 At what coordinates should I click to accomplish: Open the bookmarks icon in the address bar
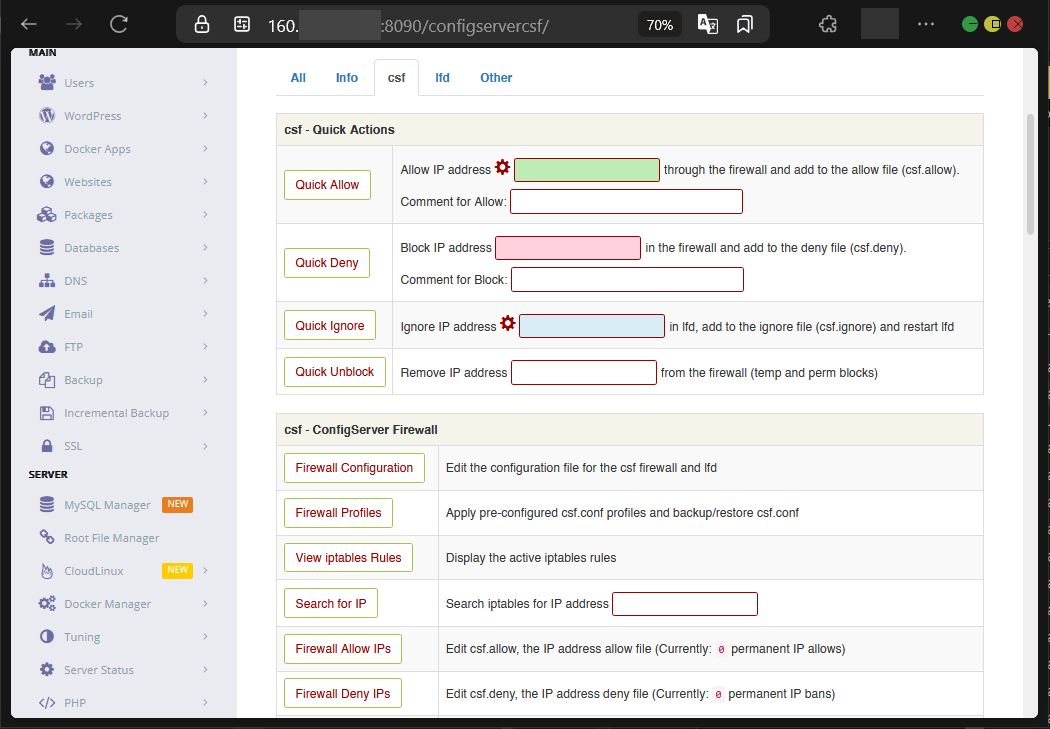click(x=745, y=25)
